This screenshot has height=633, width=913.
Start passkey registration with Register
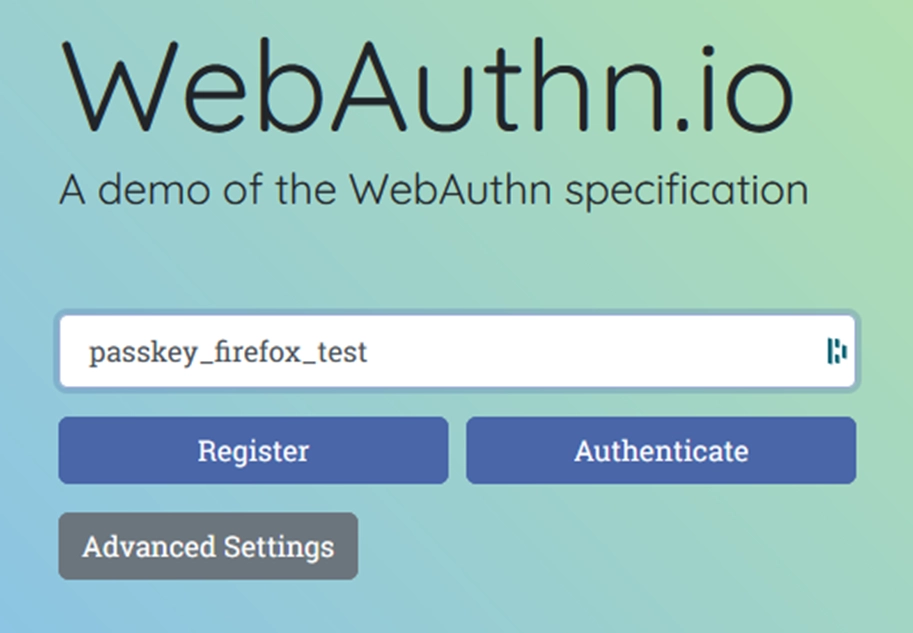click(253, 450)
